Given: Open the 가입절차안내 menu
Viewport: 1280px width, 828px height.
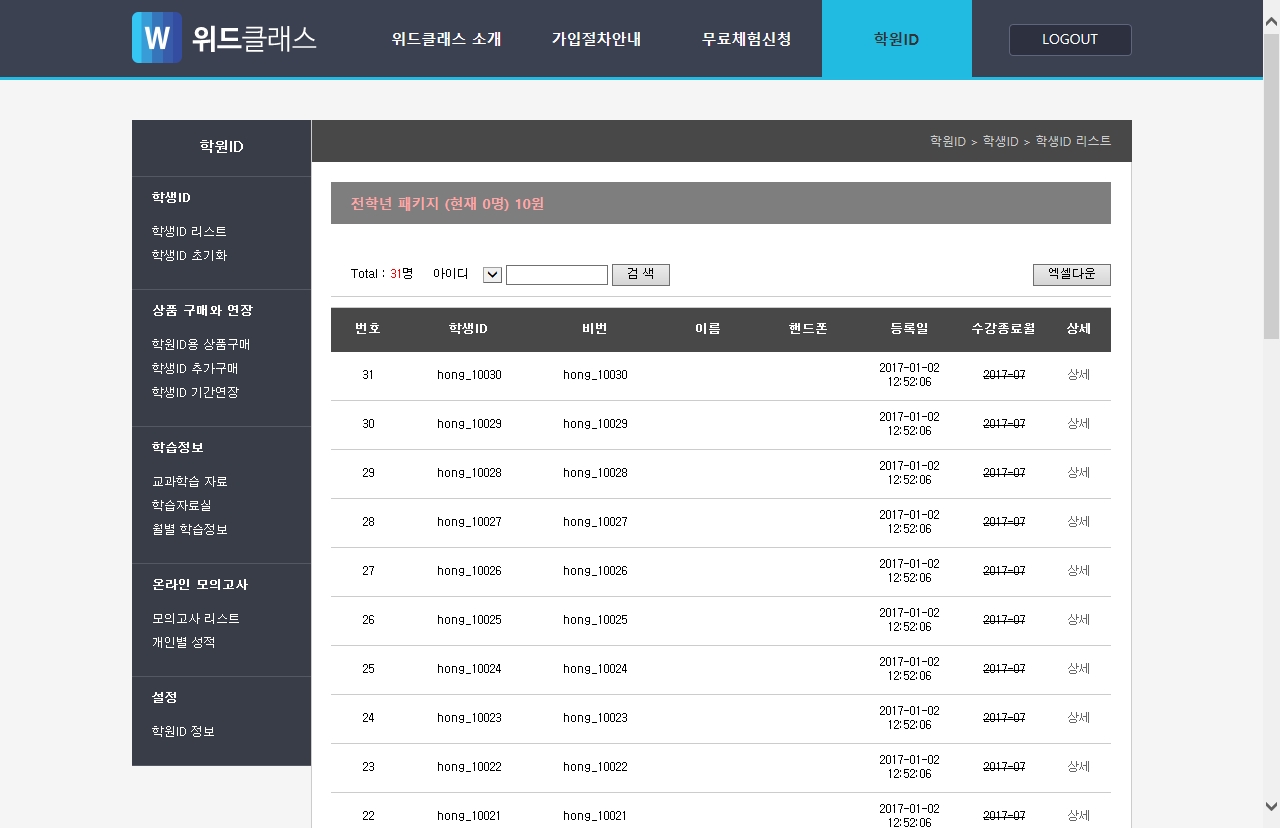Looking at the screenshot, I should coord(596,39).
